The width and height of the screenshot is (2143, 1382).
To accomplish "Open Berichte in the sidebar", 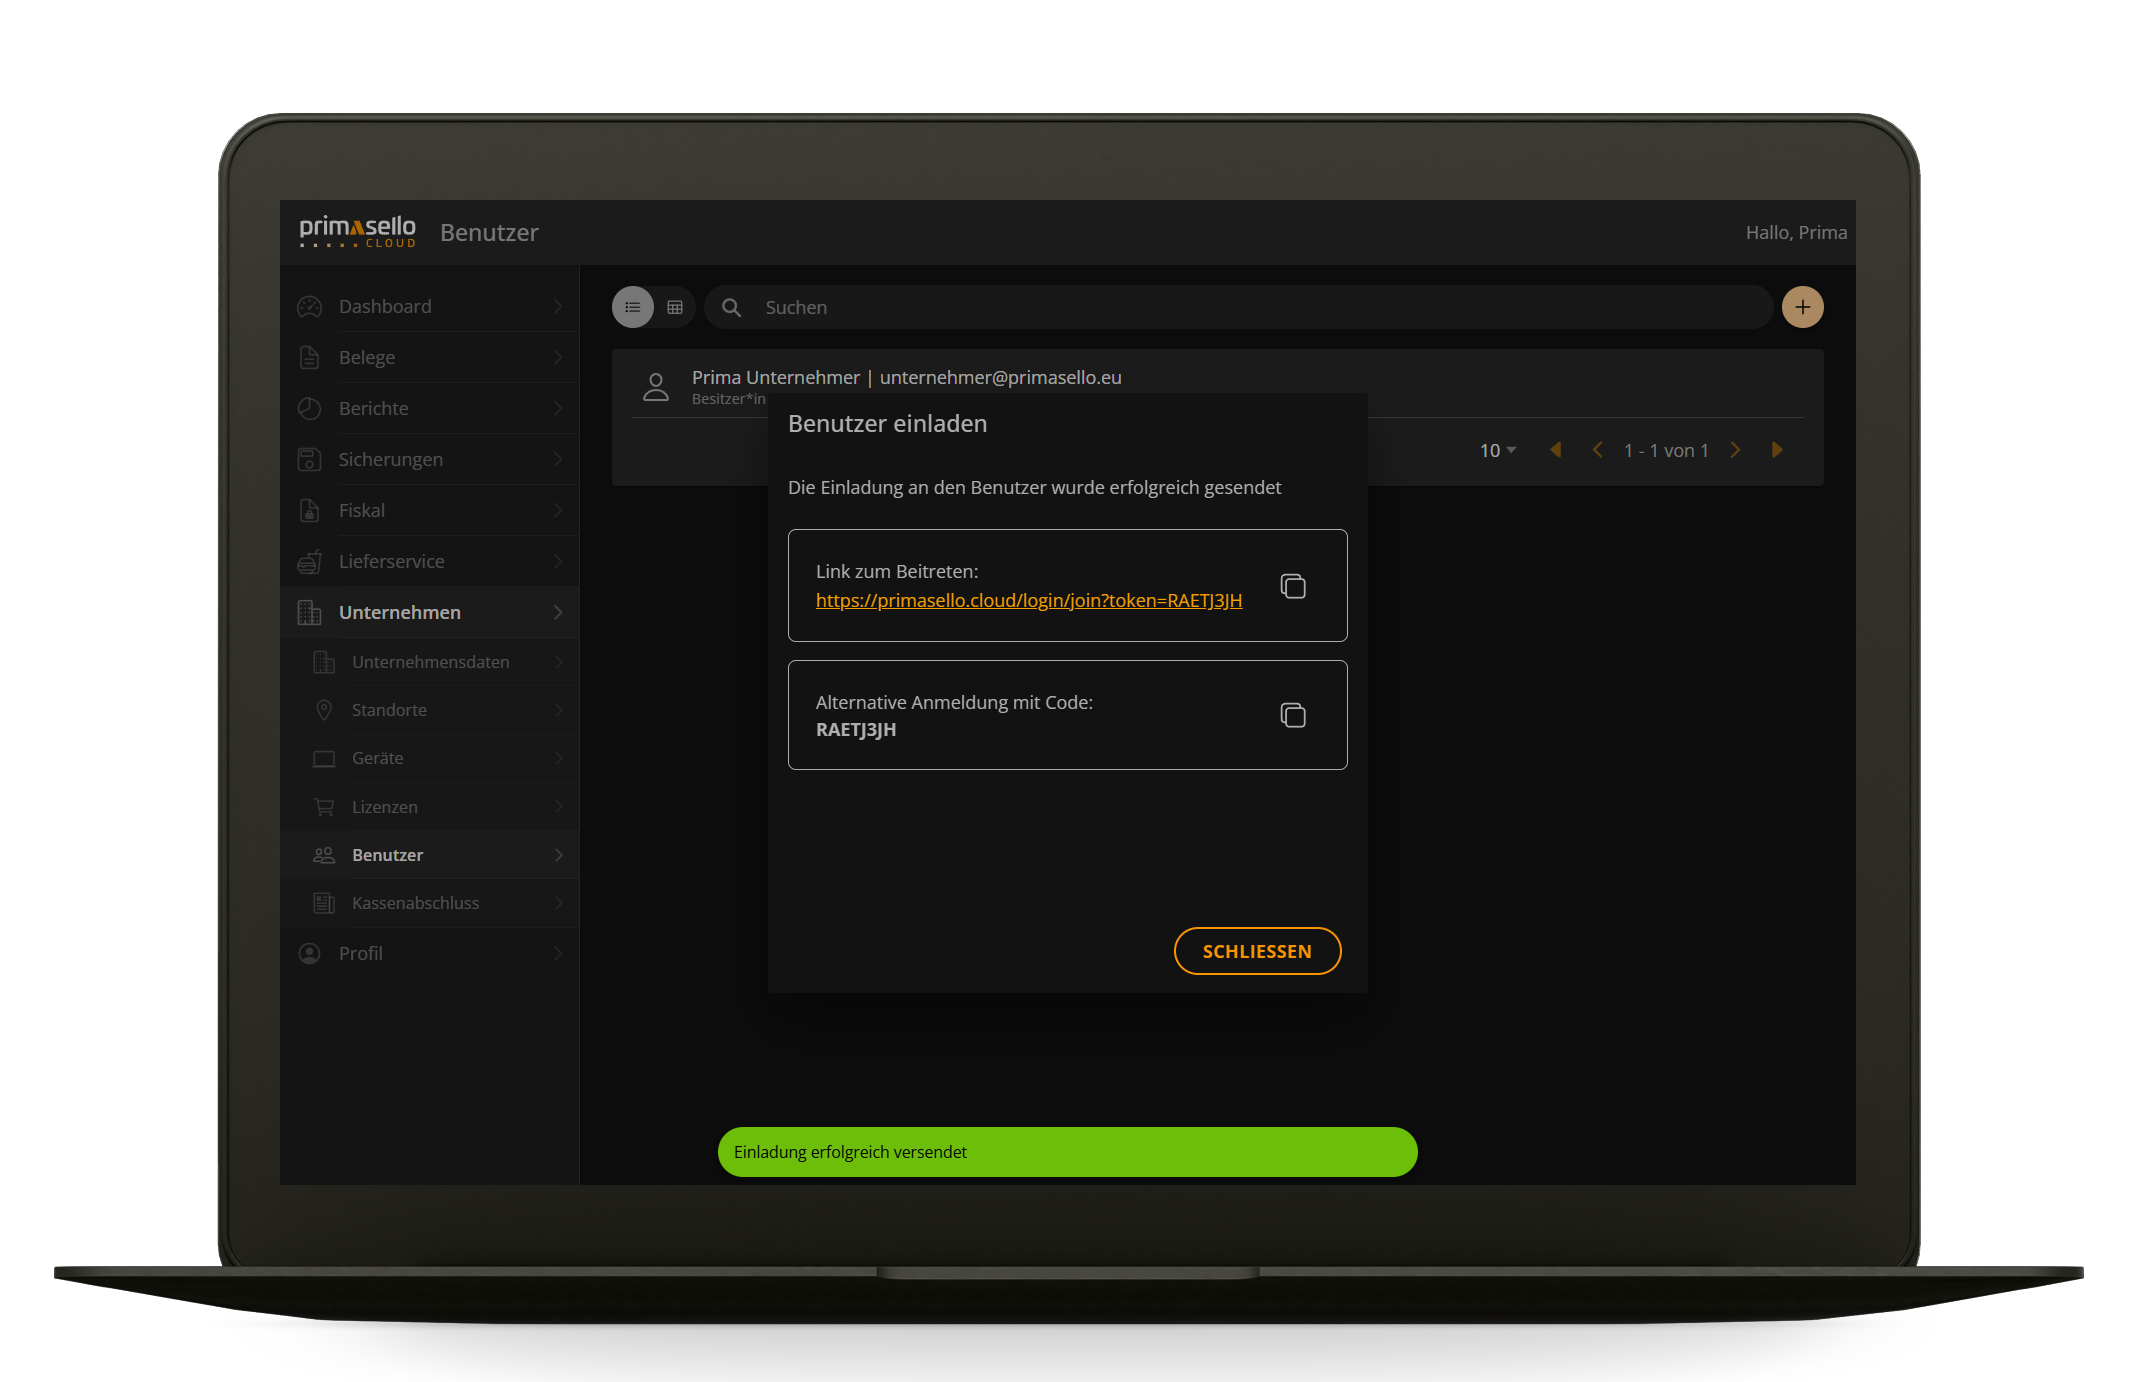I will click(374, 408).
